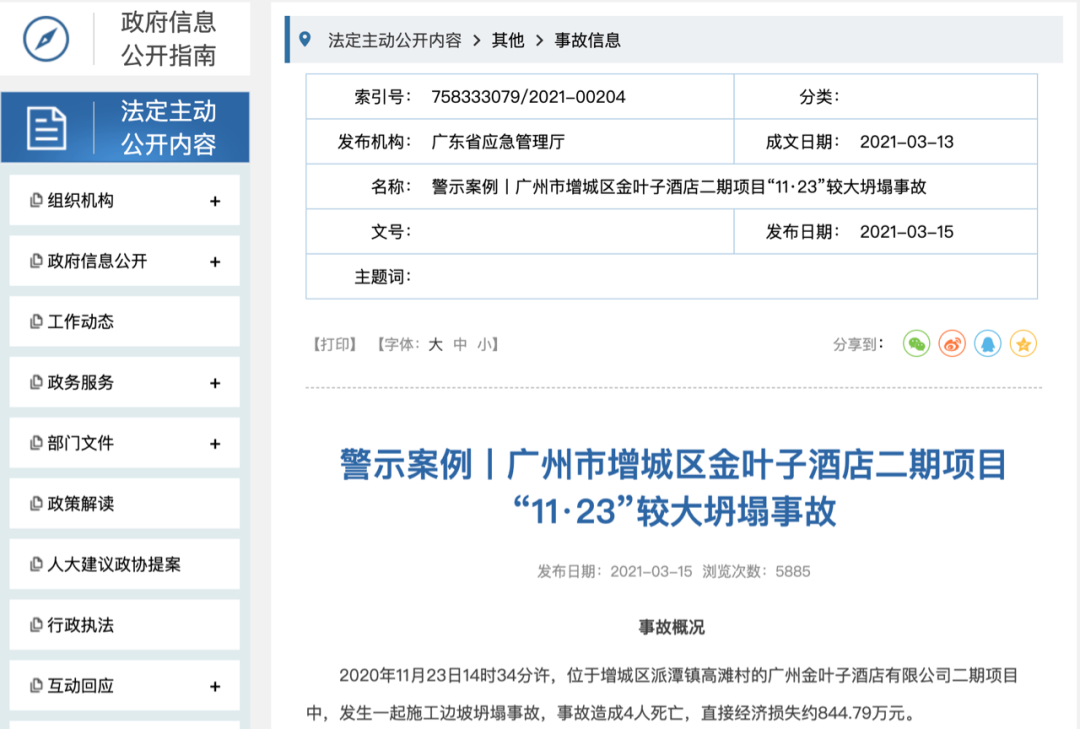The image size is (1080, 729).
Task: Set font size to 中
Action: pyautogui.click(x=460, y=344)
